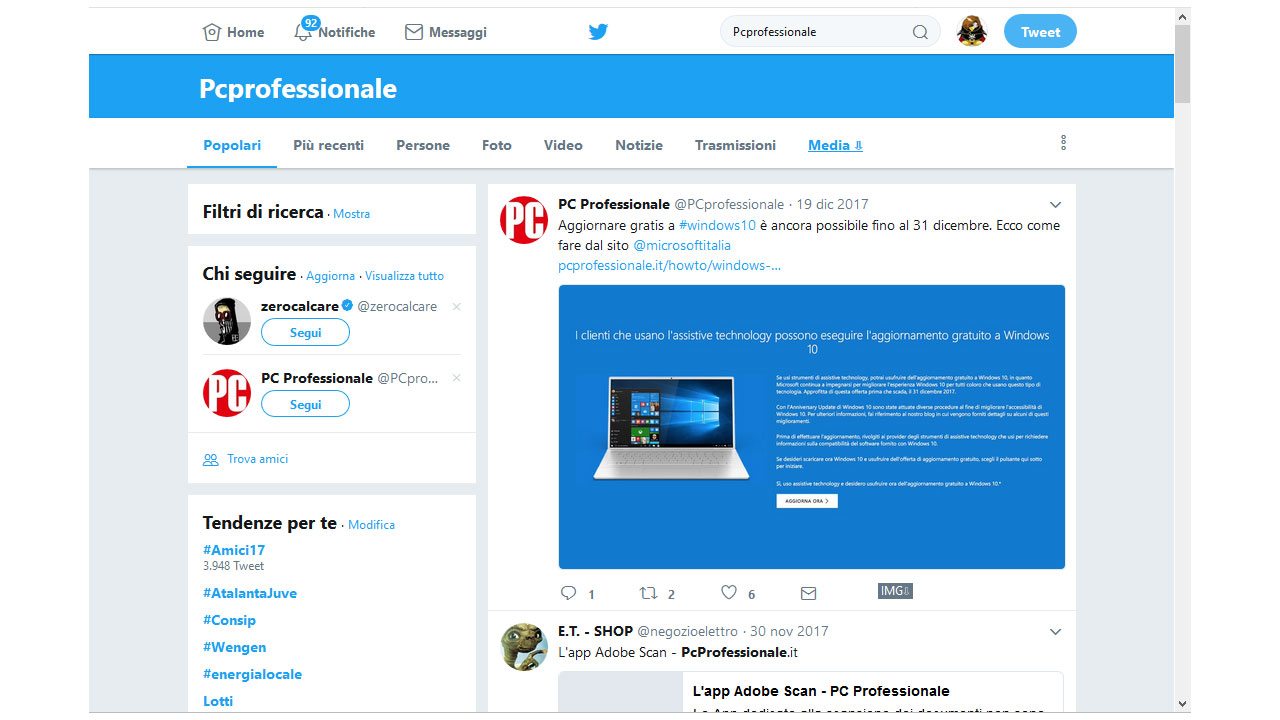Click the search magnifier icon
1280x720 pixels.
(920, 32)
